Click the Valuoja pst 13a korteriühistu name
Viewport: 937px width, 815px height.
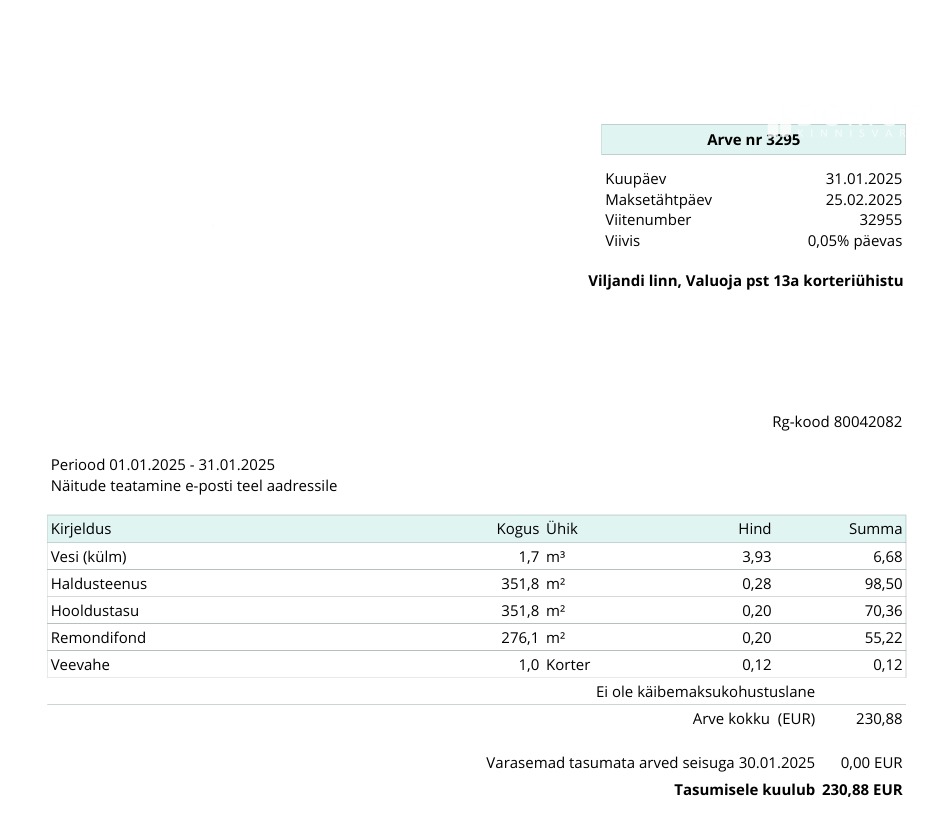(745, 281)
